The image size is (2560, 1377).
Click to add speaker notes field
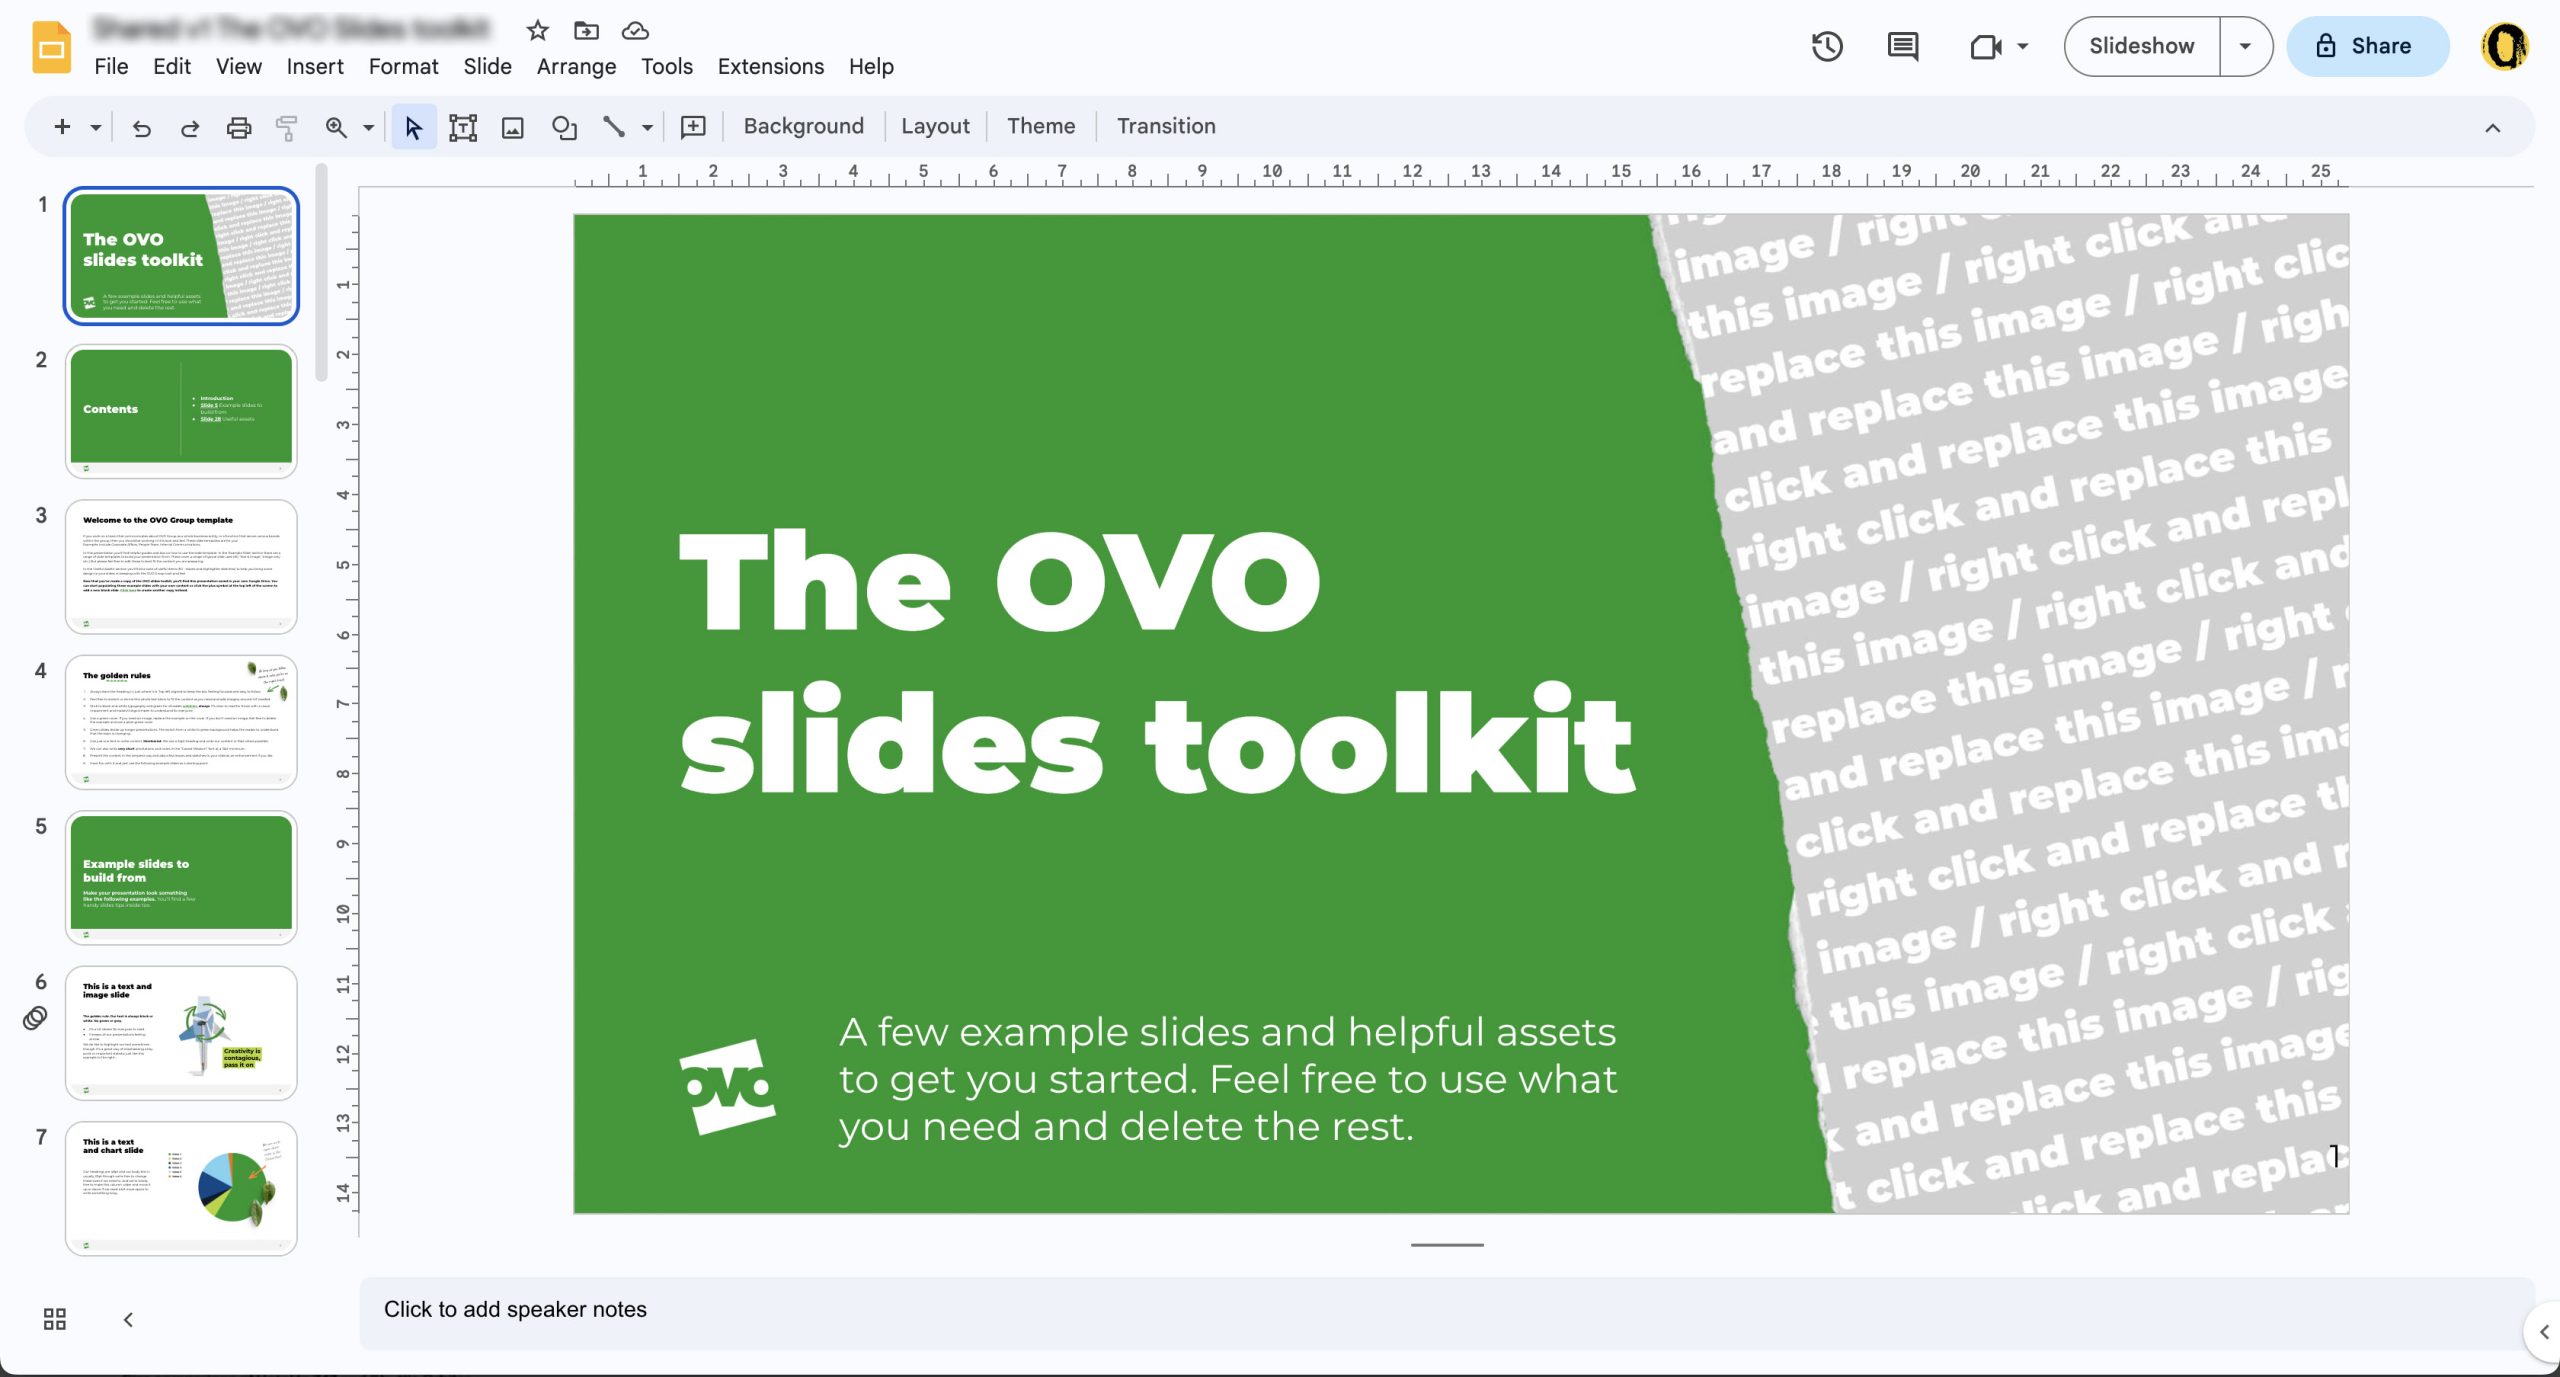click(x=1446, y=1313)
